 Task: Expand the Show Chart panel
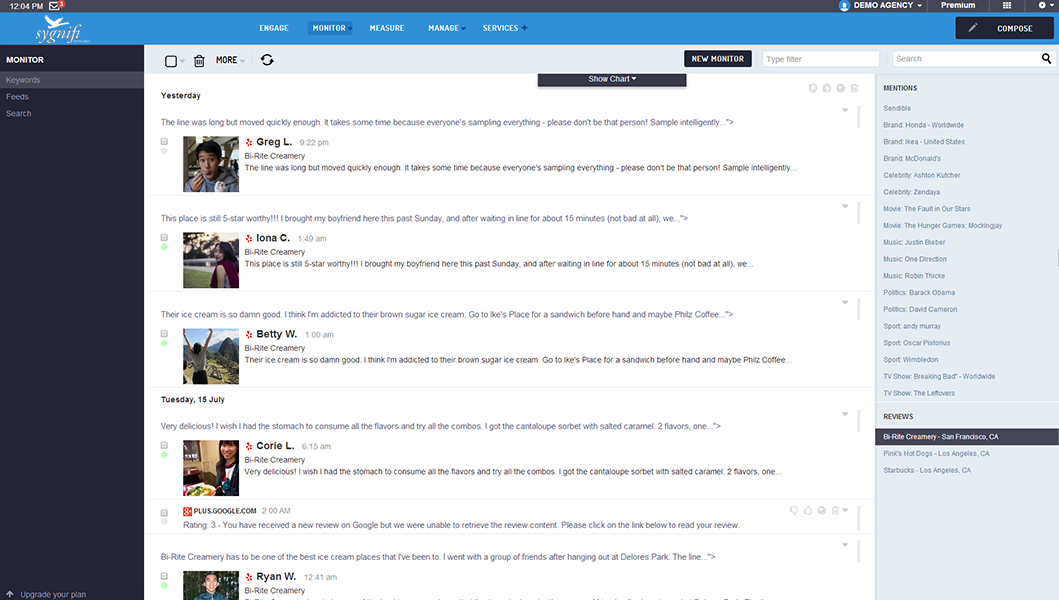coord(612,79)
